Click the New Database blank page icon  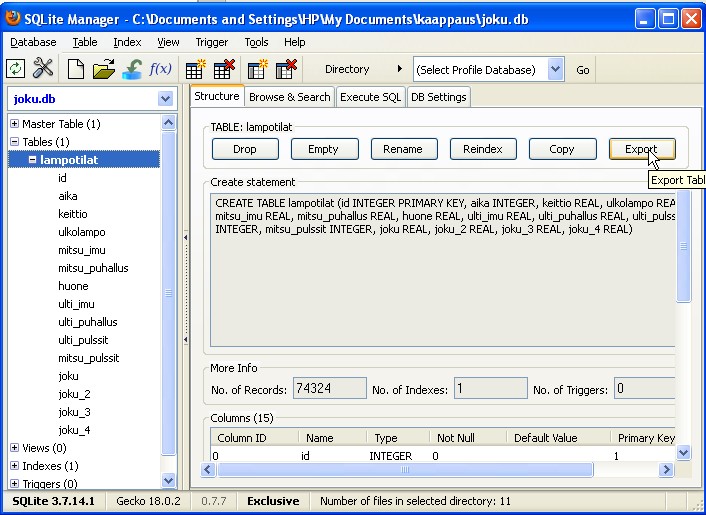point(76,69)
